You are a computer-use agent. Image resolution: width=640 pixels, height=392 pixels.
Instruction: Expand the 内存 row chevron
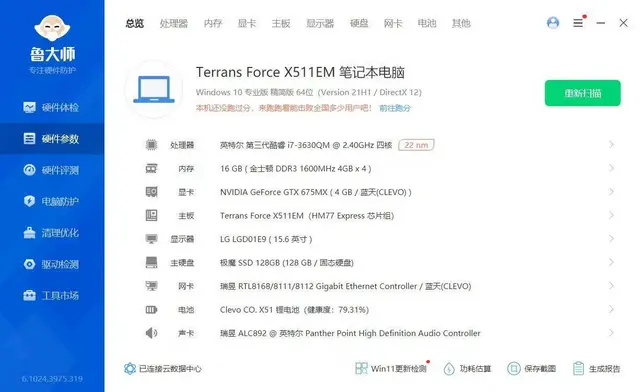611,168
